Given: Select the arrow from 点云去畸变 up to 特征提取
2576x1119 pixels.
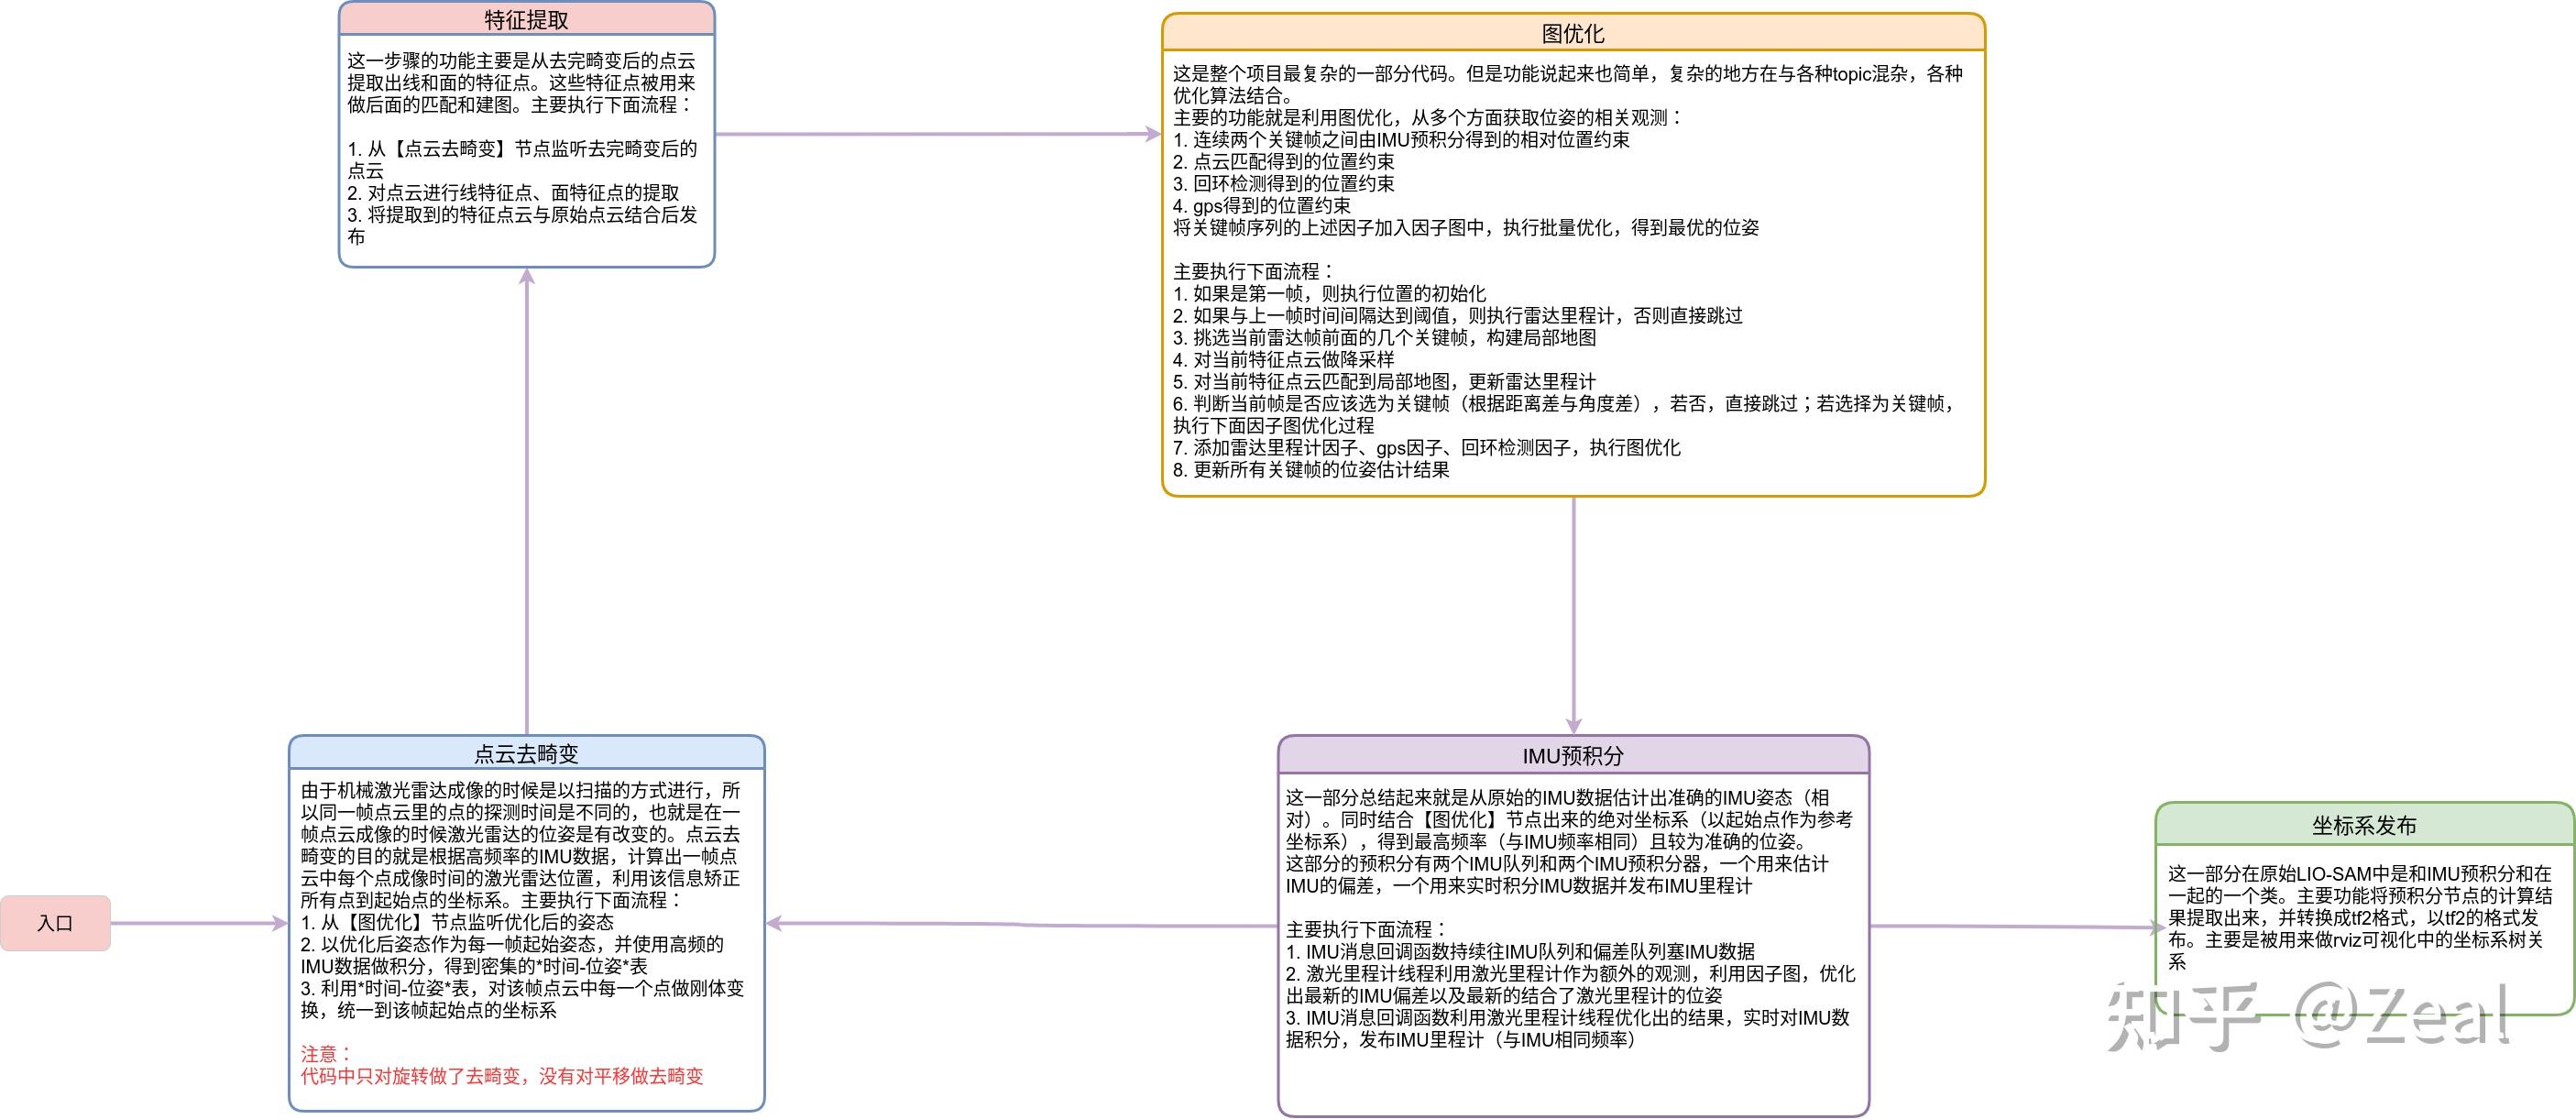Looking at the screenshot, I should coord(526,500).
